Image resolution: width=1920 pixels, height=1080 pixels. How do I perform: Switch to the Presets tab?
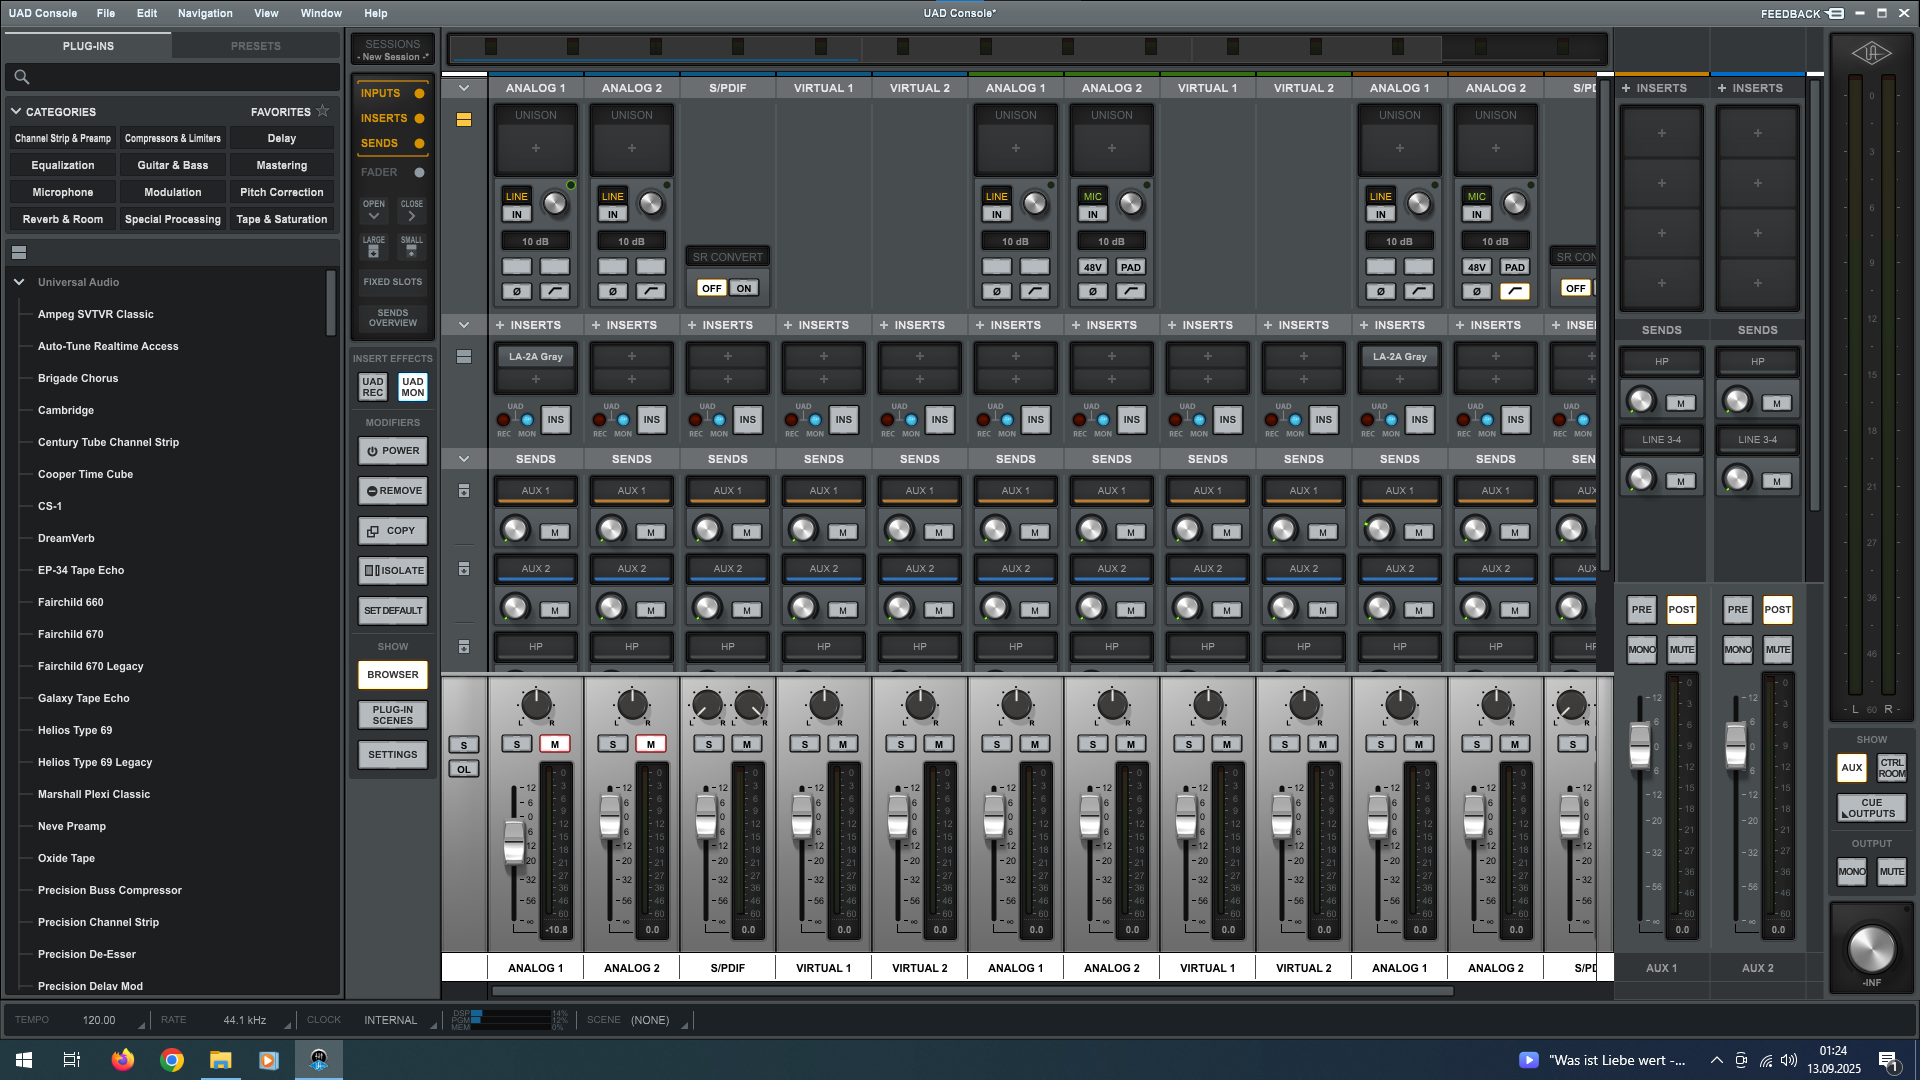[256, 46]
